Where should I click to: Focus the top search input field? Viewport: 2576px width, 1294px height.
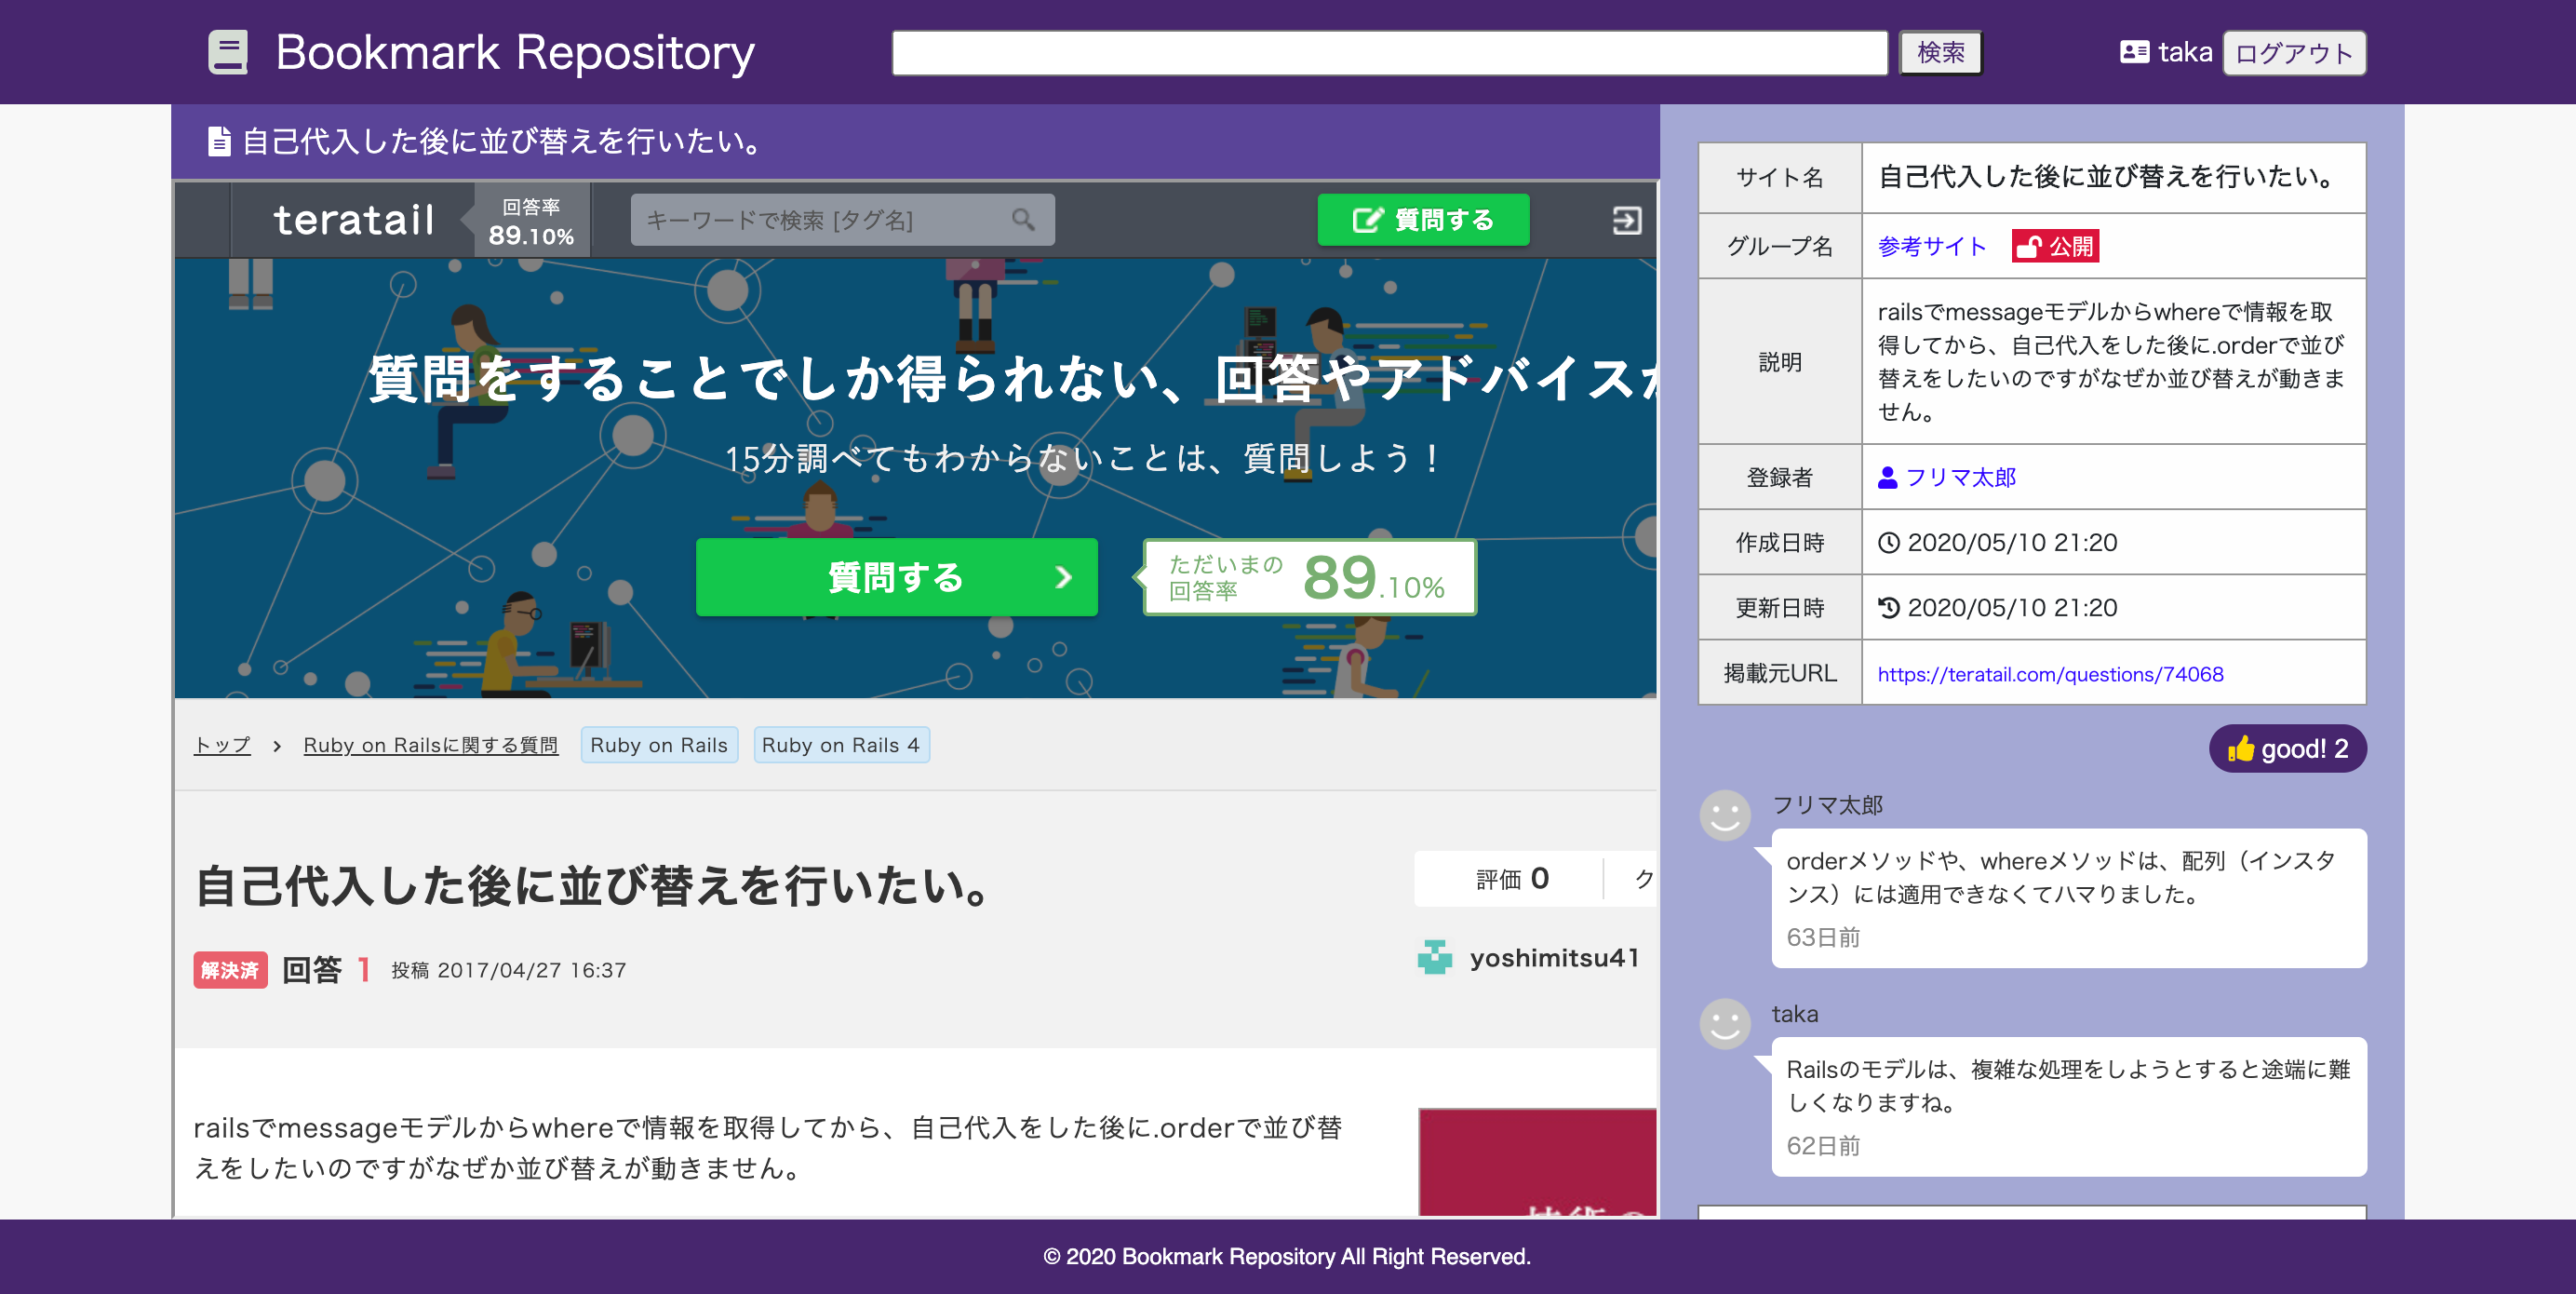[1389, 52]
